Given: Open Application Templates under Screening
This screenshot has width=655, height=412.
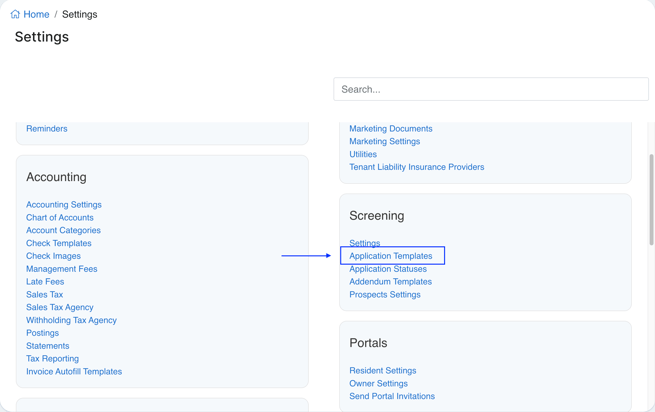Looking at the screenshot, I should [390, 256].
